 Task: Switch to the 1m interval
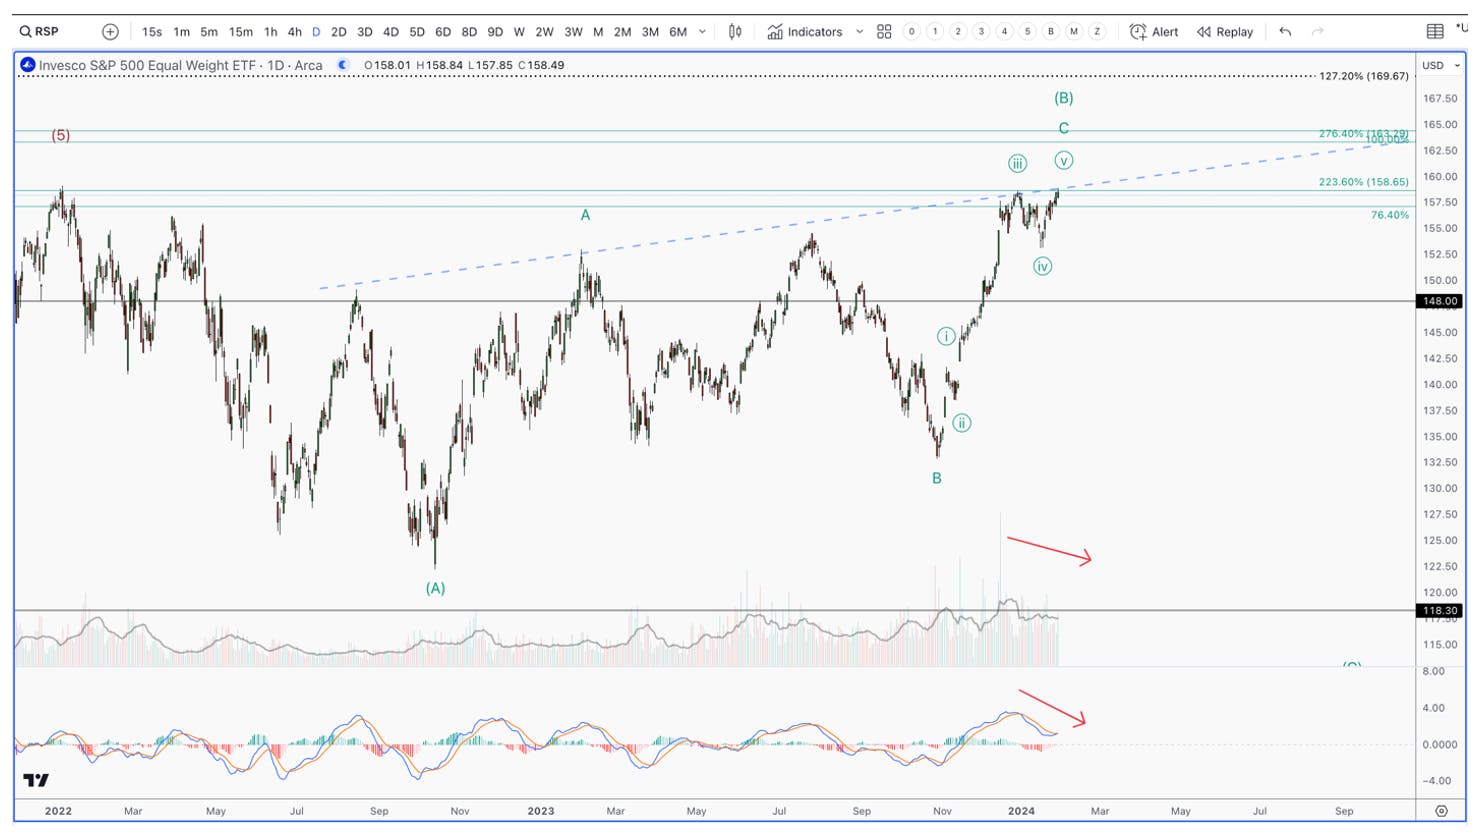(181, 32)
